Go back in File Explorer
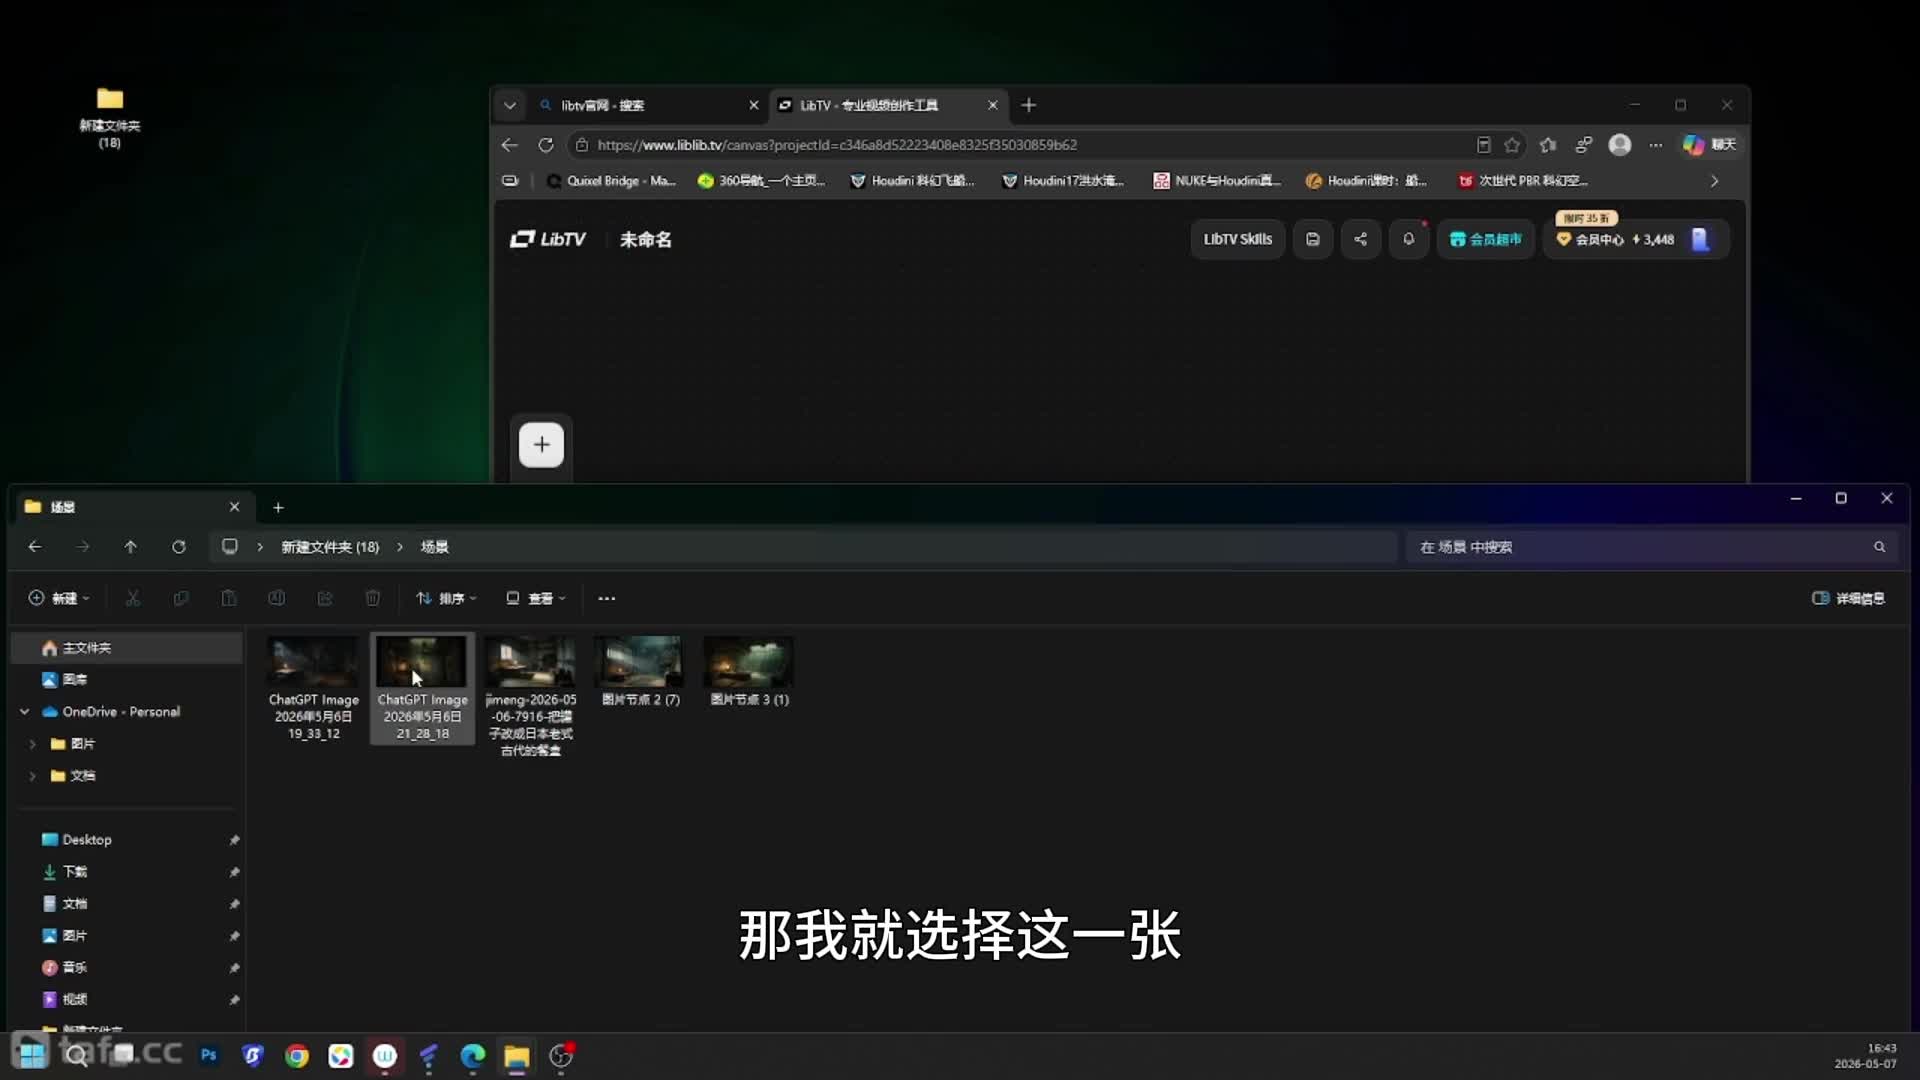Image resolution: width=1920 pixels, height=1080 pixels. click(x=35, y=547)
